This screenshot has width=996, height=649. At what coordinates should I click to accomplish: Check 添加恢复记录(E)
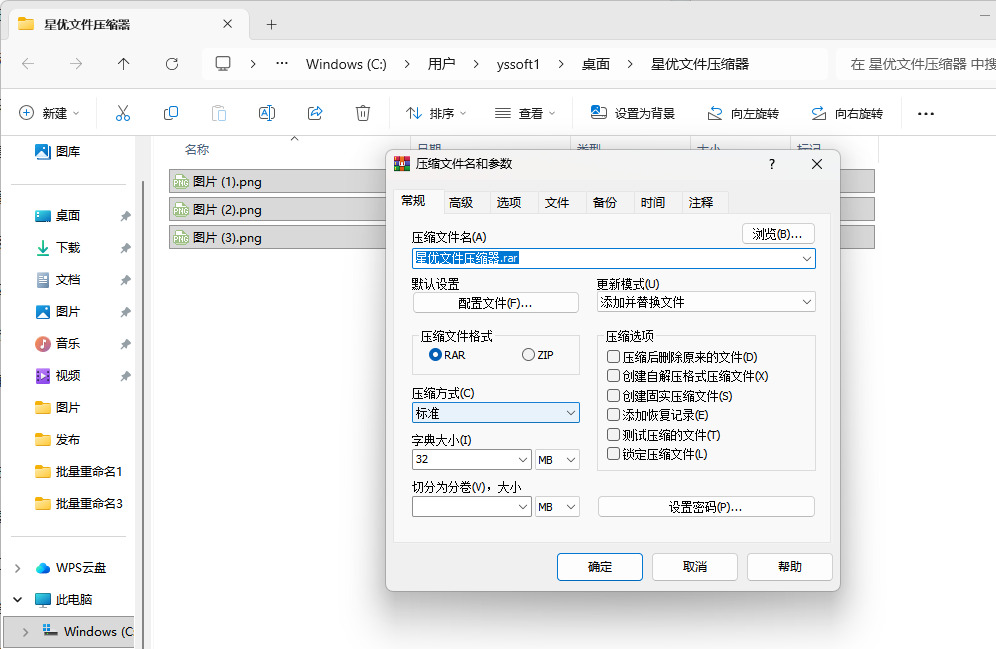coord(614,415)
